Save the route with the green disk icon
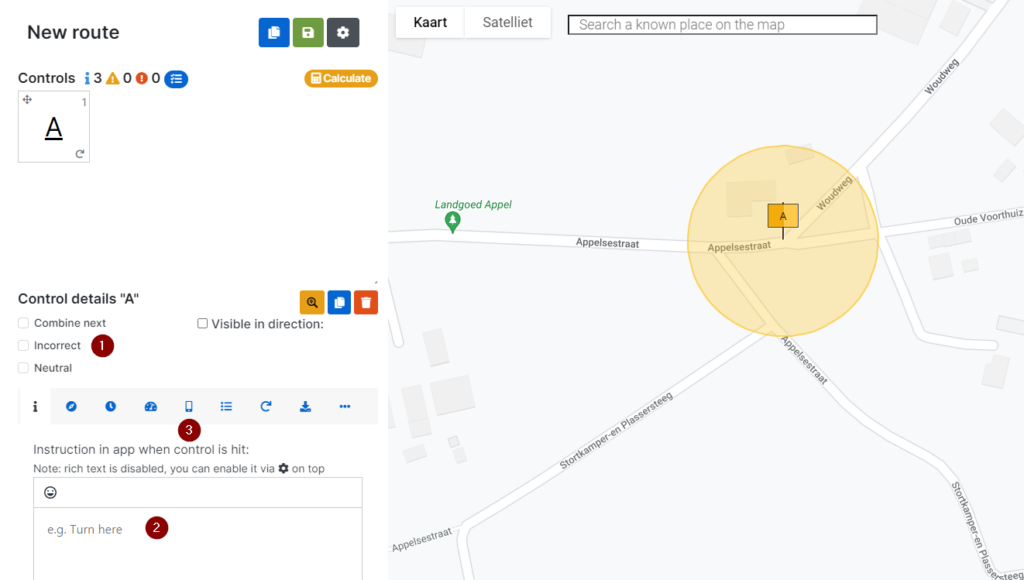 [308, 33]
